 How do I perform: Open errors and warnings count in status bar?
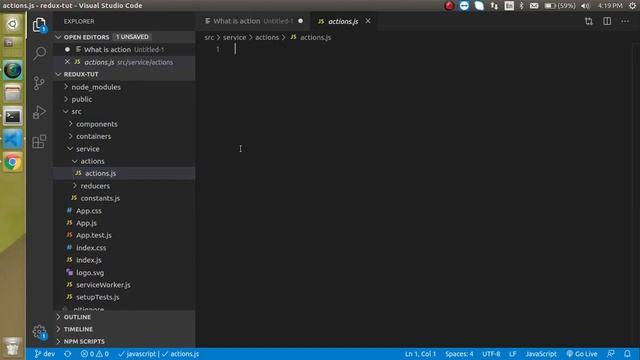coord(95,354)
